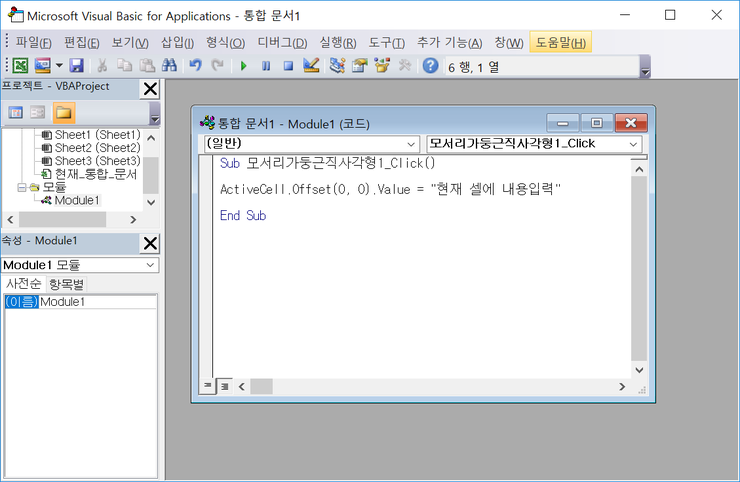
Task: Click the View Microsoft Excel icon
Action: (x=19, y=65)
